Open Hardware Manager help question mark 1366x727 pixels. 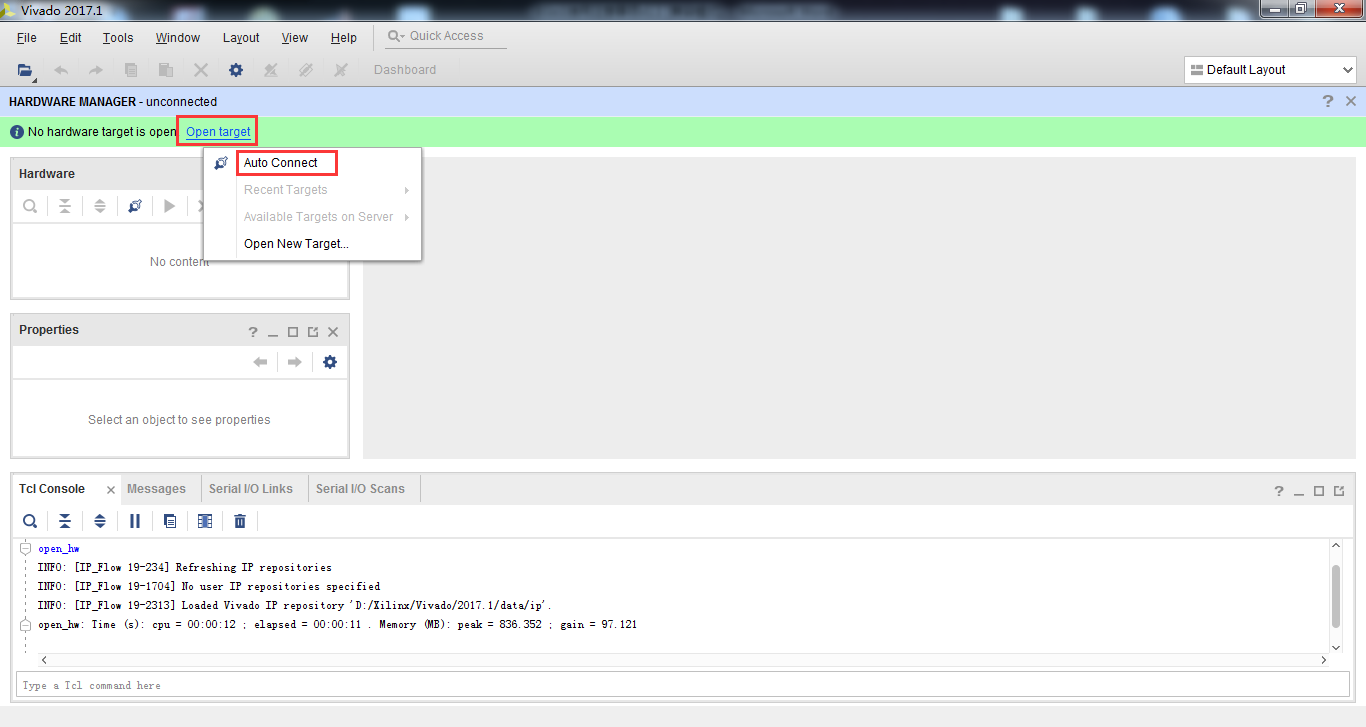tap(1328, 101)
